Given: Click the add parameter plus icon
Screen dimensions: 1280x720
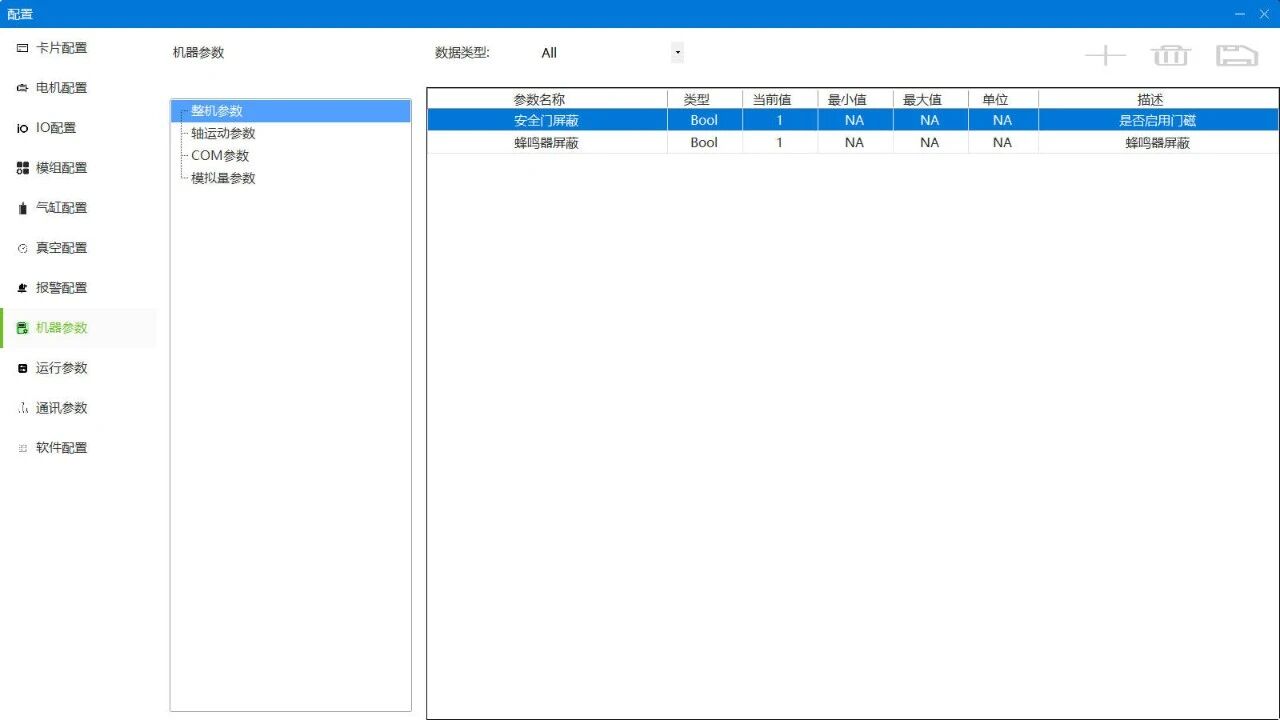Looking at the screenshot, I should [1106, 55].
